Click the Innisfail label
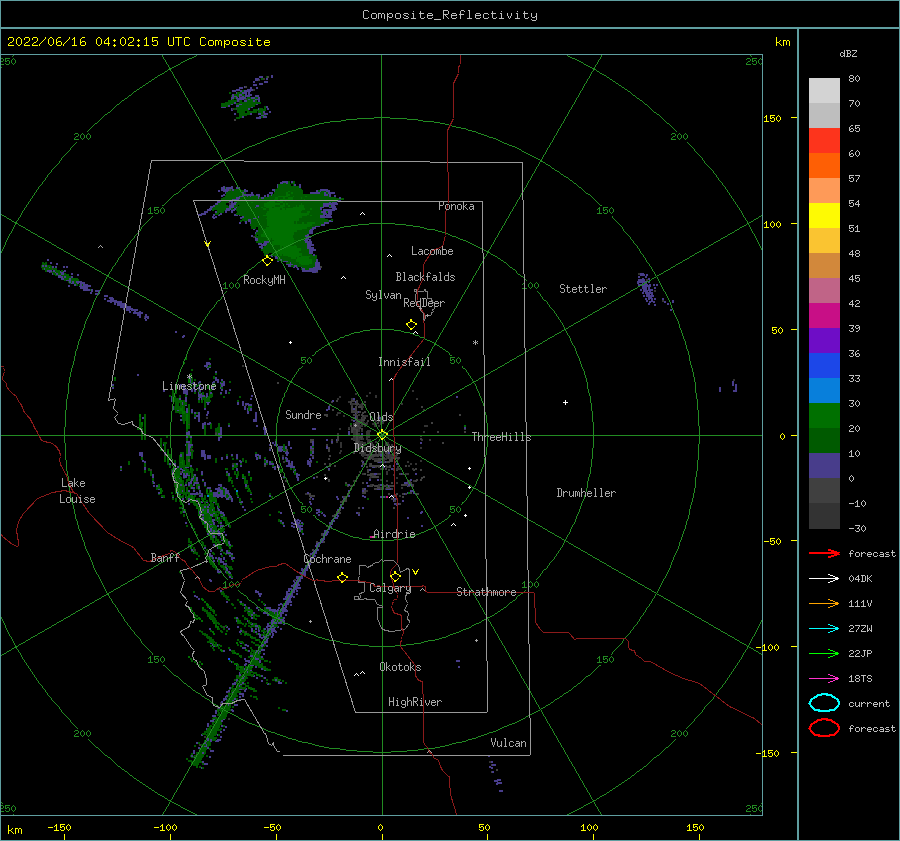Screen dimensions: 900x841 pos(404,362)
